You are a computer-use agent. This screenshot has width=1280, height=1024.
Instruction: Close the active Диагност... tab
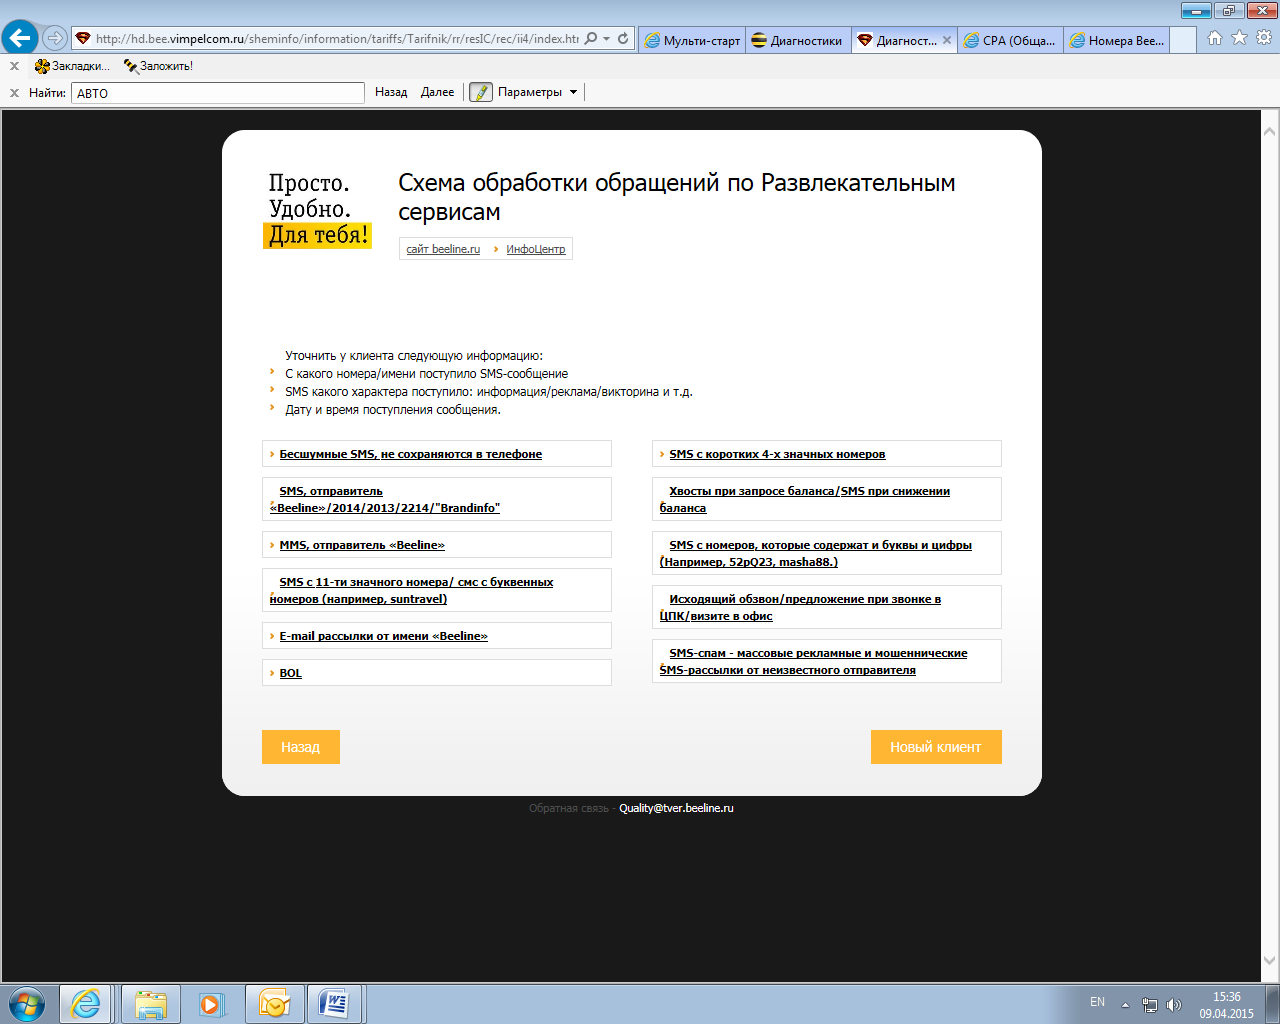[947, 40]
